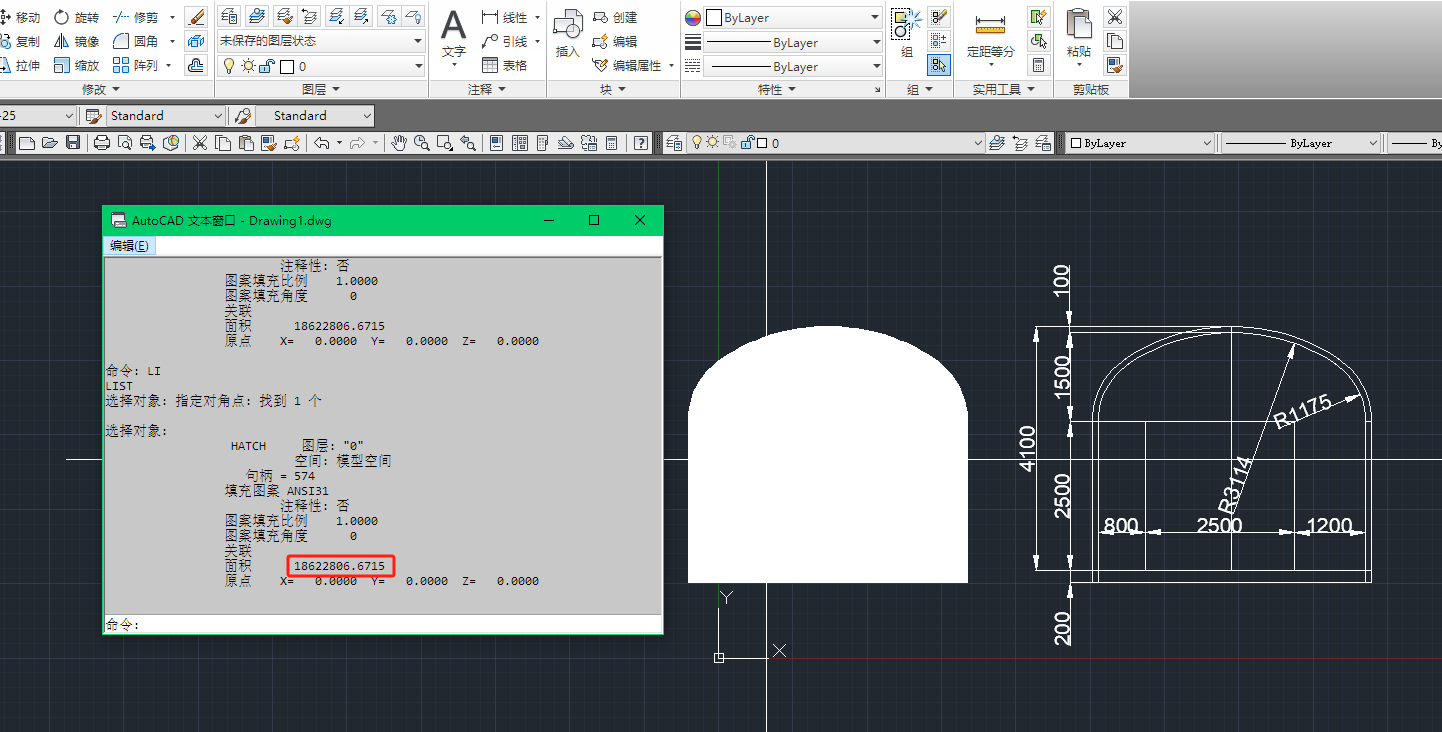Viewport: 1442px width, 732px height.
Task: Select the Linear dimension (线性) tool
Action: coord(505,17)
